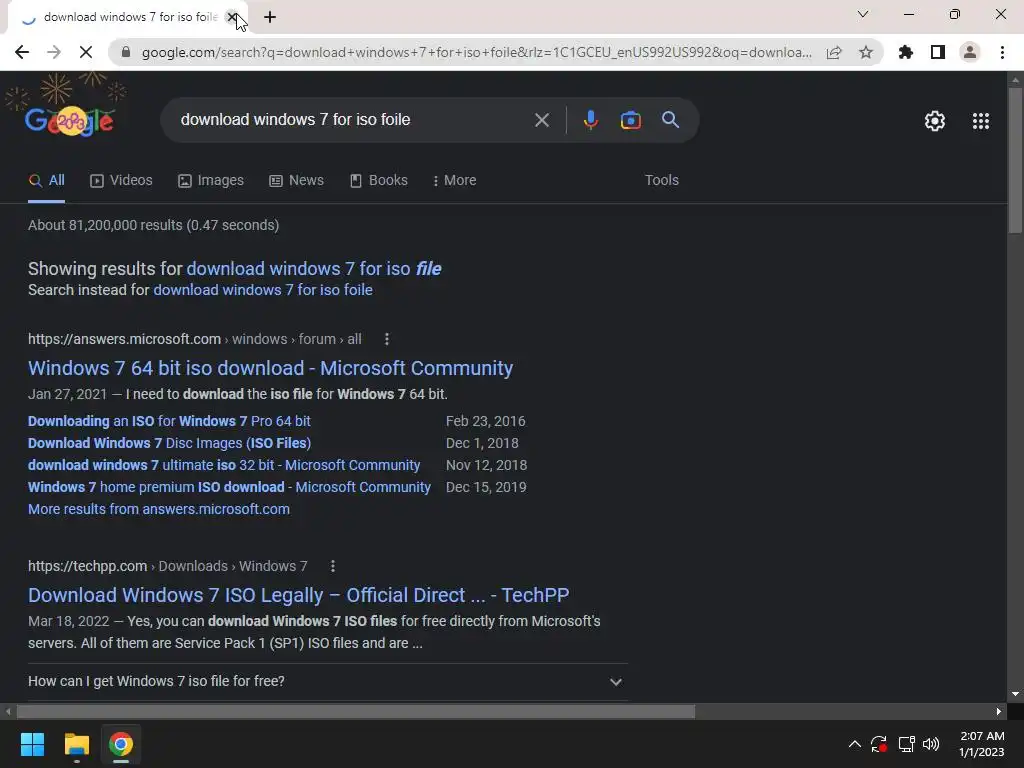Open network status tray icon
The width and height of the screenshot is (1024, 768).
tap(906, 744)
